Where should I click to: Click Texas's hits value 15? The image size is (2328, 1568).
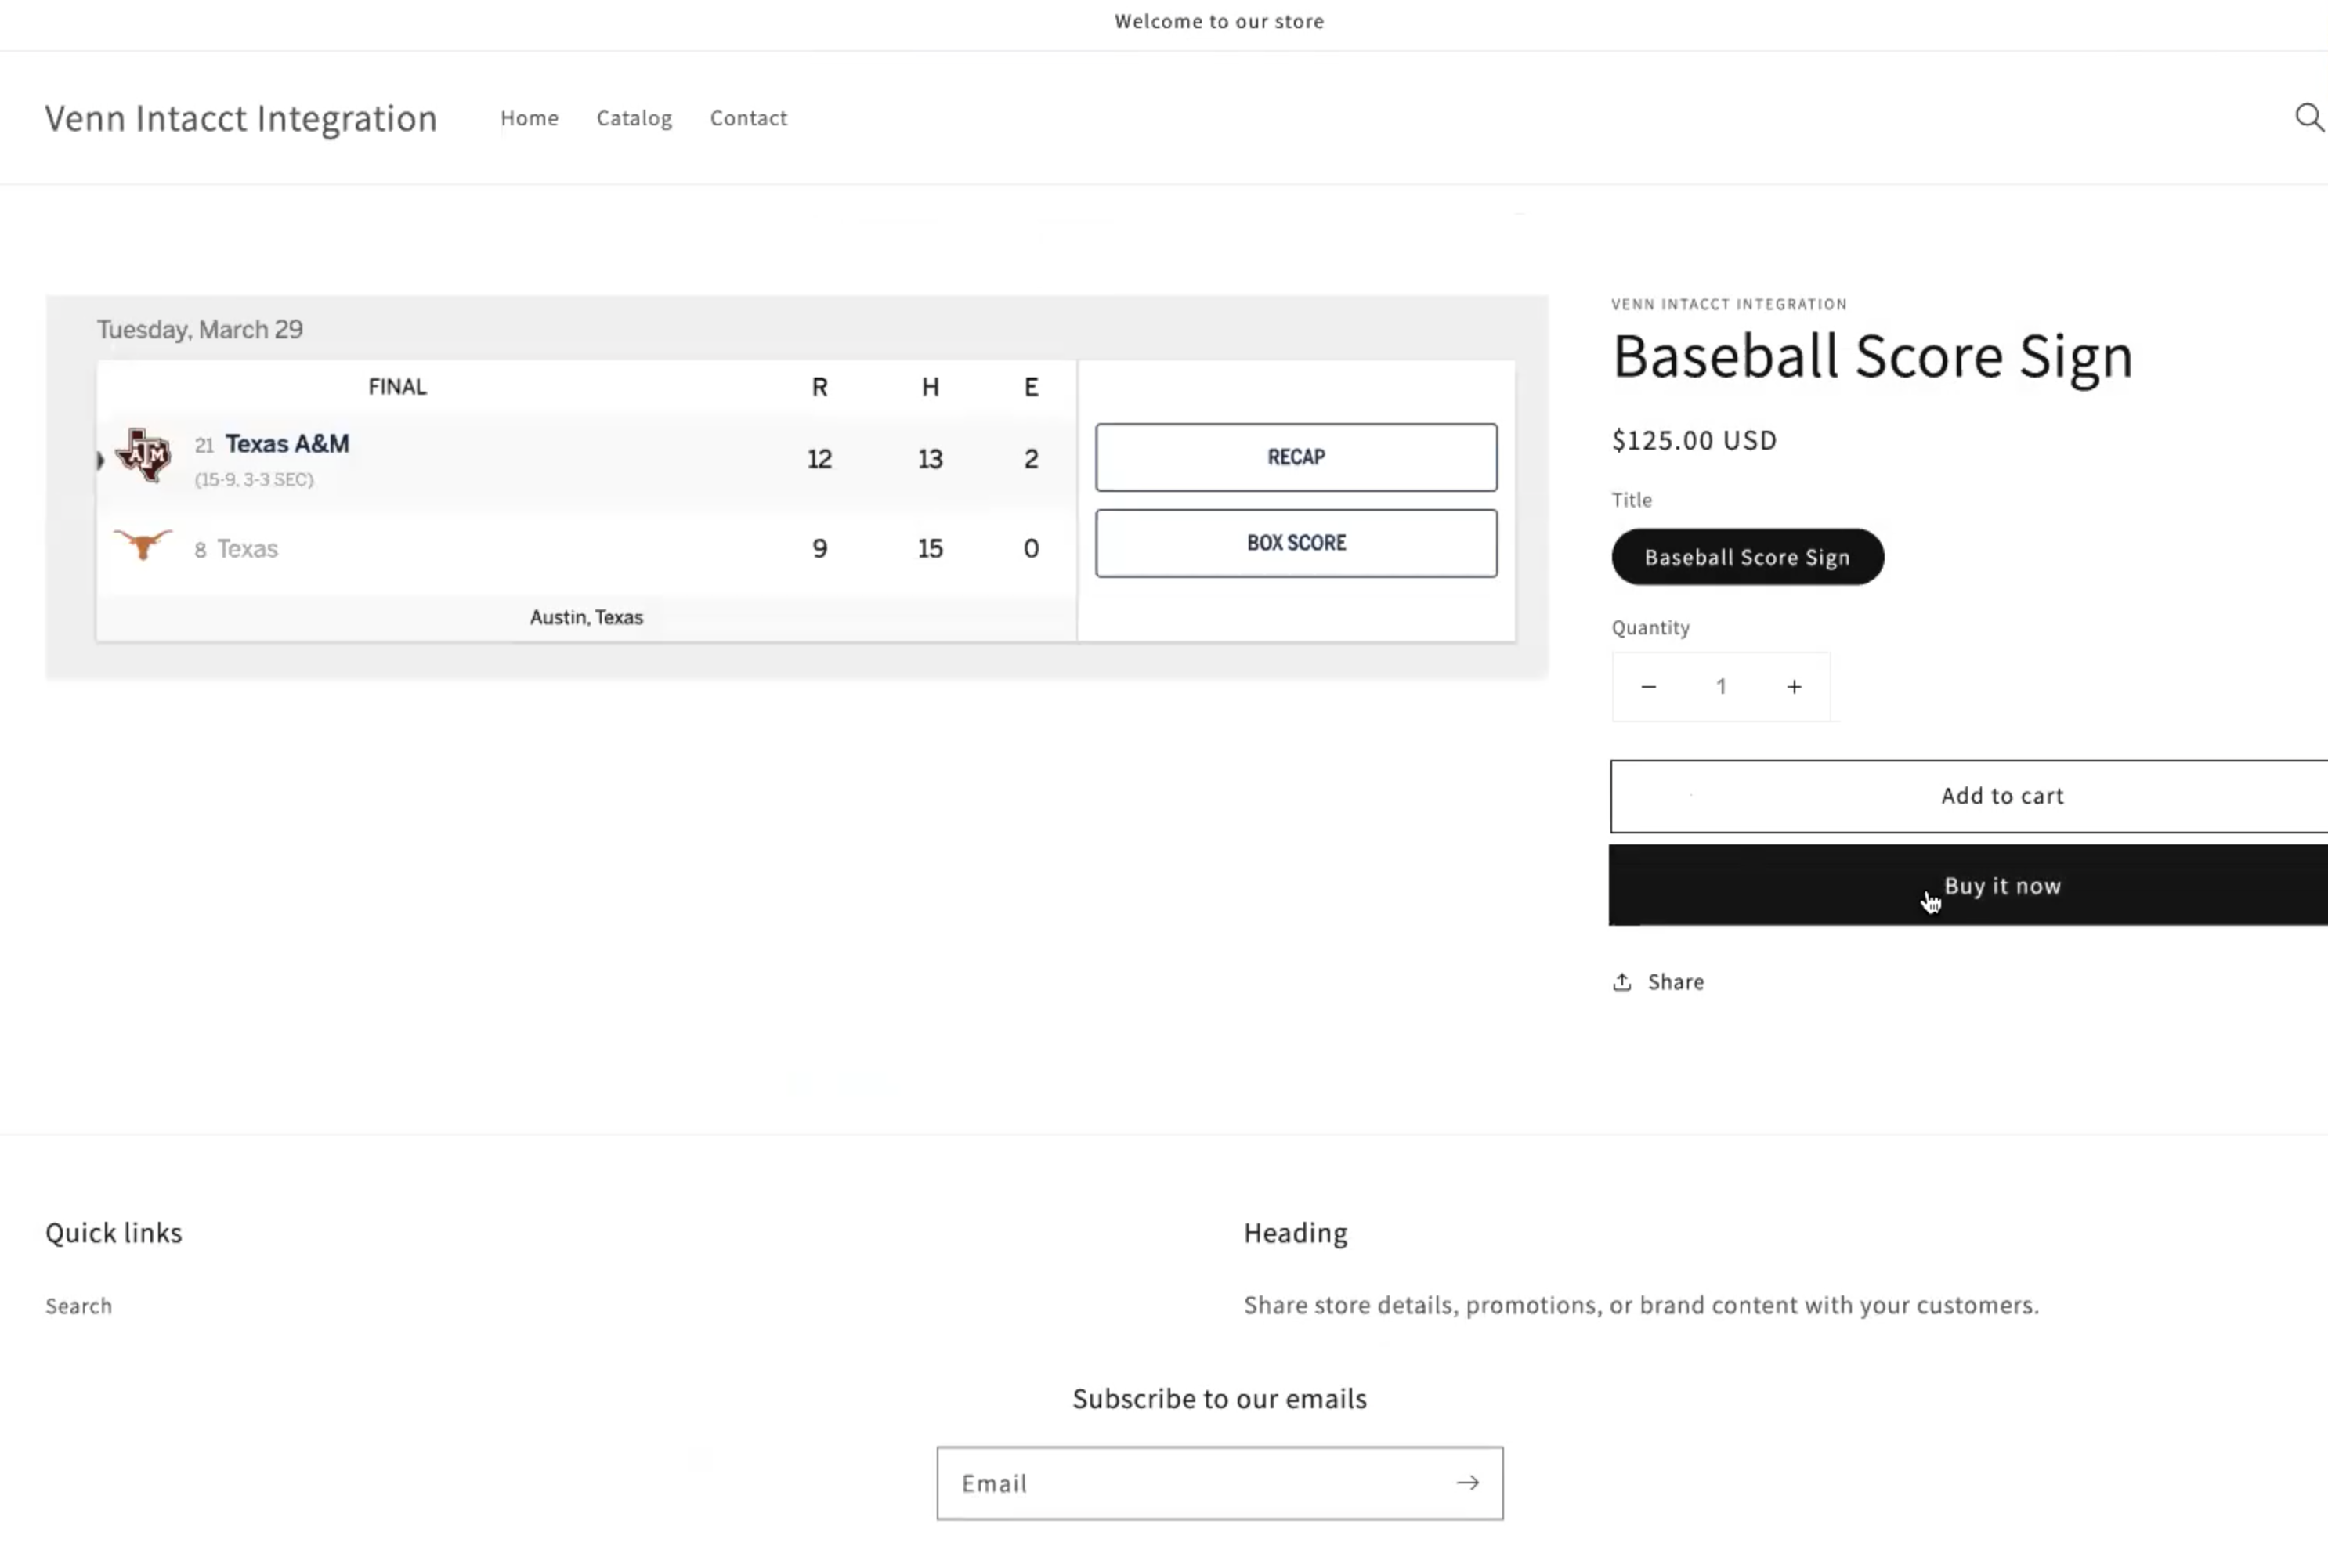point(930,548)
